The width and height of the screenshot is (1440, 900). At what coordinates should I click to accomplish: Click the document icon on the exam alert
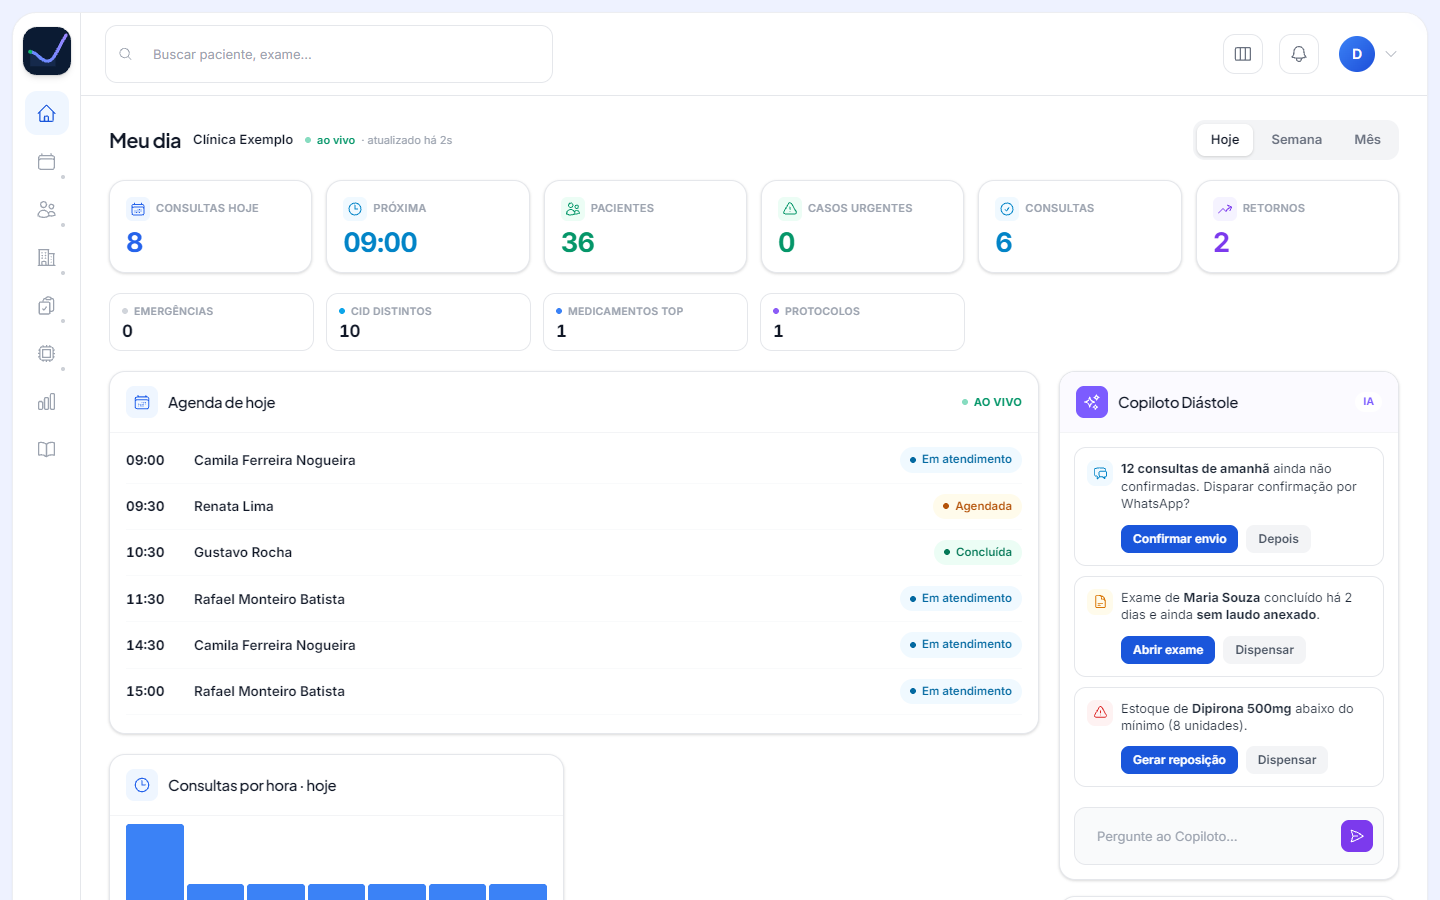click(1100, 602)
